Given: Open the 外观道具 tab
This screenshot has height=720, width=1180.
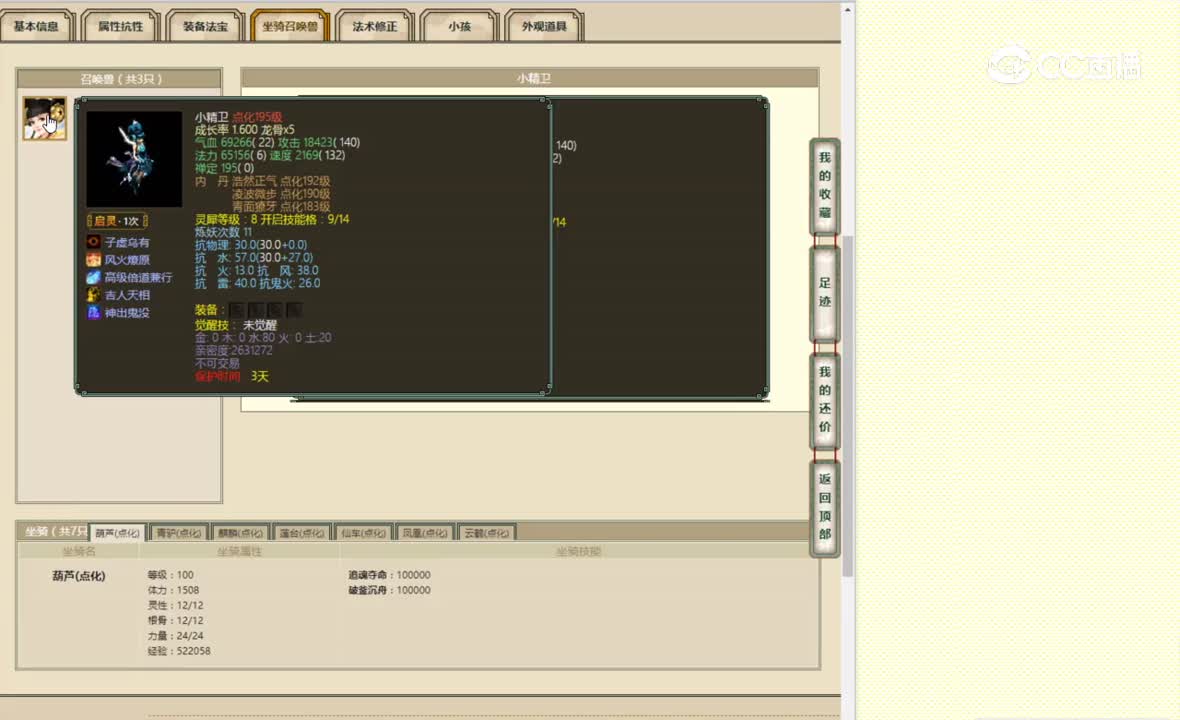Looking at the screenshot, I should tap(544, 26).
